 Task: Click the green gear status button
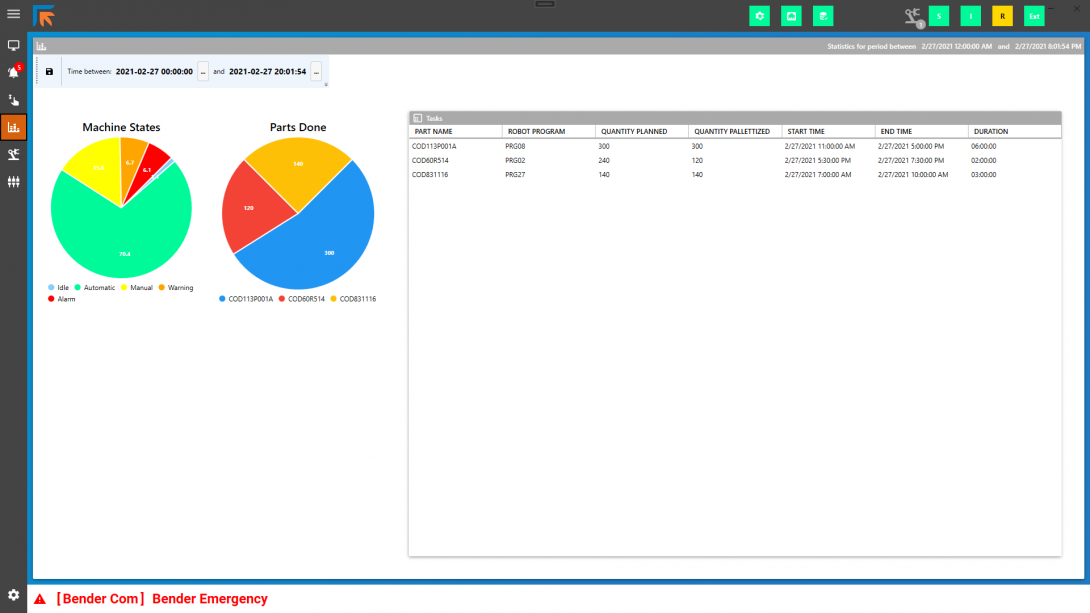[760, 16]
